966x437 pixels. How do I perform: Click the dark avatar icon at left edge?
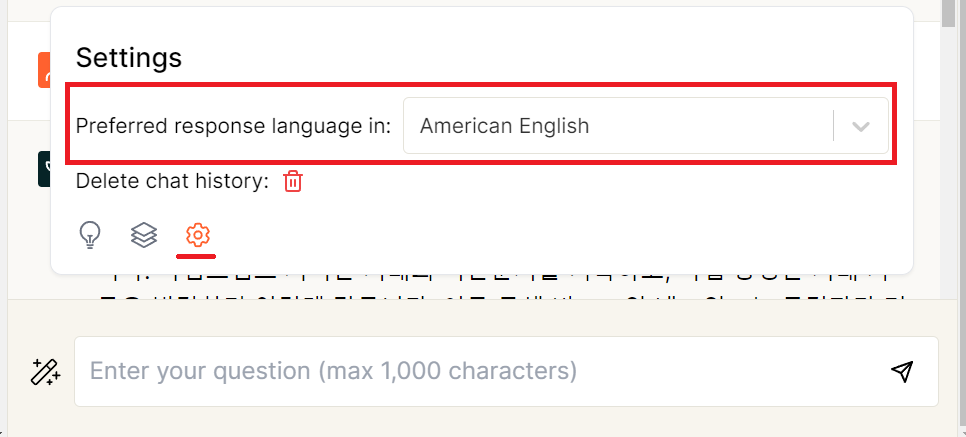(x=43, y=168)
